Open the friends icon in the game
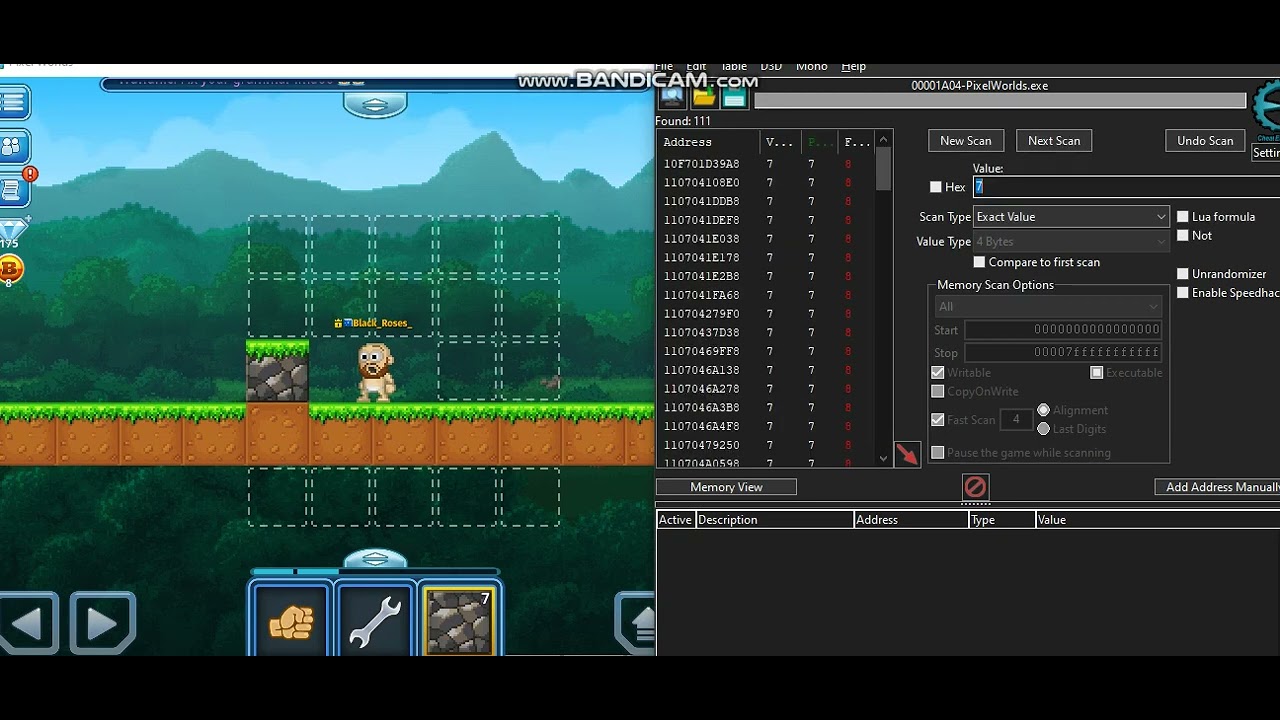Viewport: 1280px width, 720px height. point(14,147)
